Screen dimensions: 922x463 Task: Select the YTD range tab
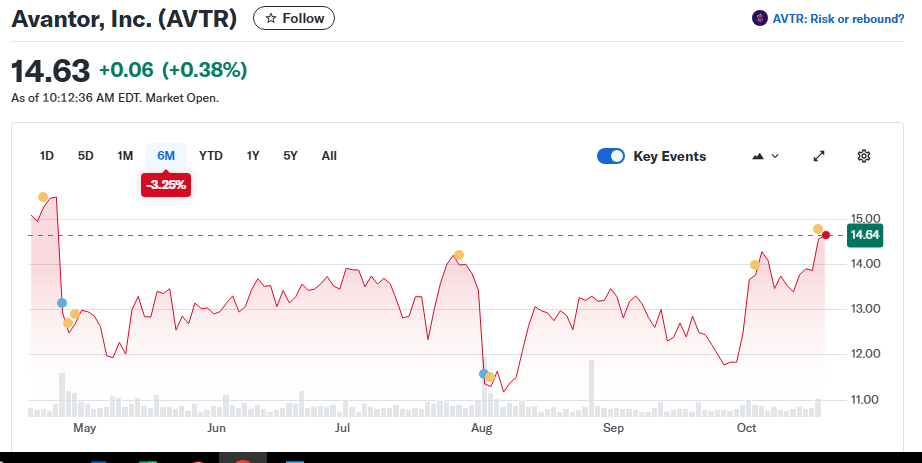pyautogui.click(x=211, y=156)
